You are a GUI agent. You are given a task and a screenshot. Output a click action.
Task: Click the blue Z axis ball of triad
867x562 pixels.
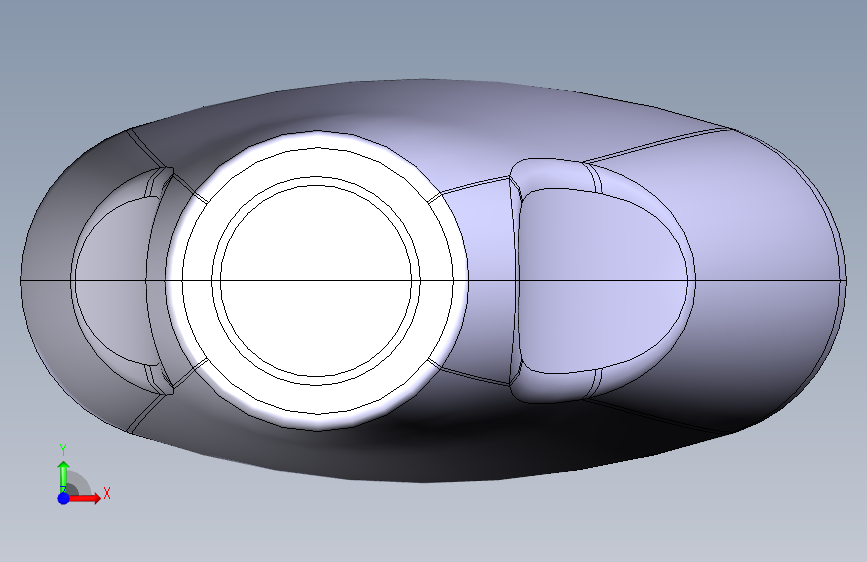(x=63, y=498)
